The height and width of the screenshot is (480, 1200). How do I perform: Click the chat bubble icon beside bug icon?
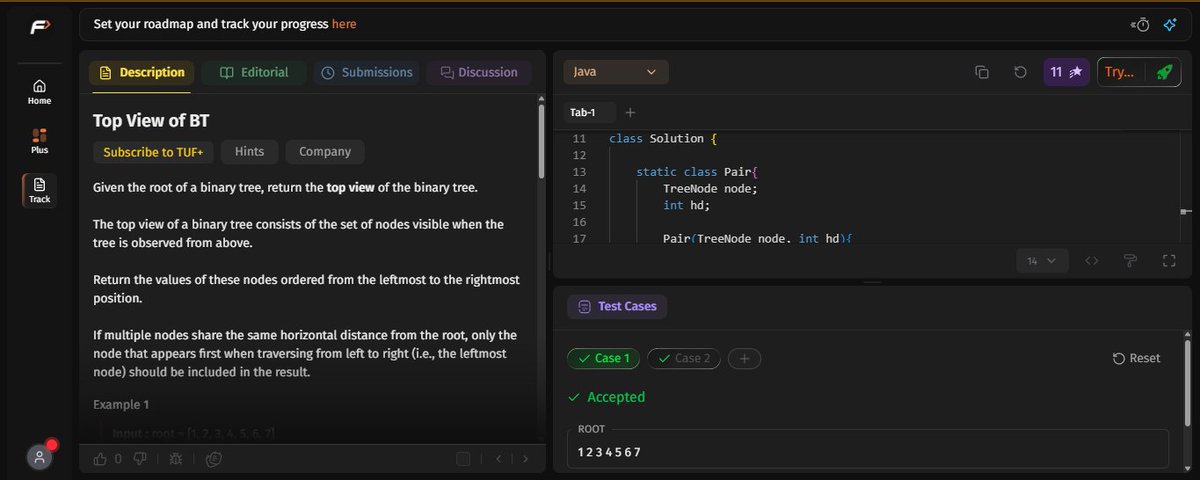pos(213,459)
